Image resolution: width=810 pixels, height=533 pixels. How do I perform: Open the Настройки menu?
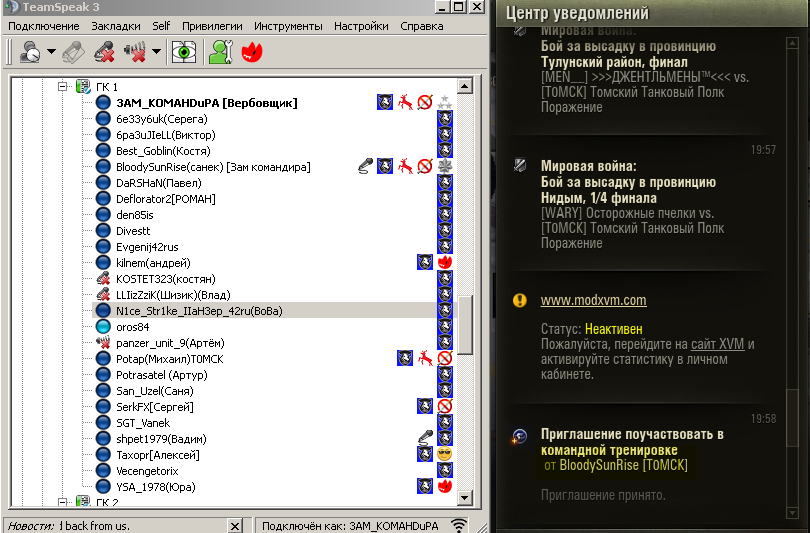click(361, 26)
